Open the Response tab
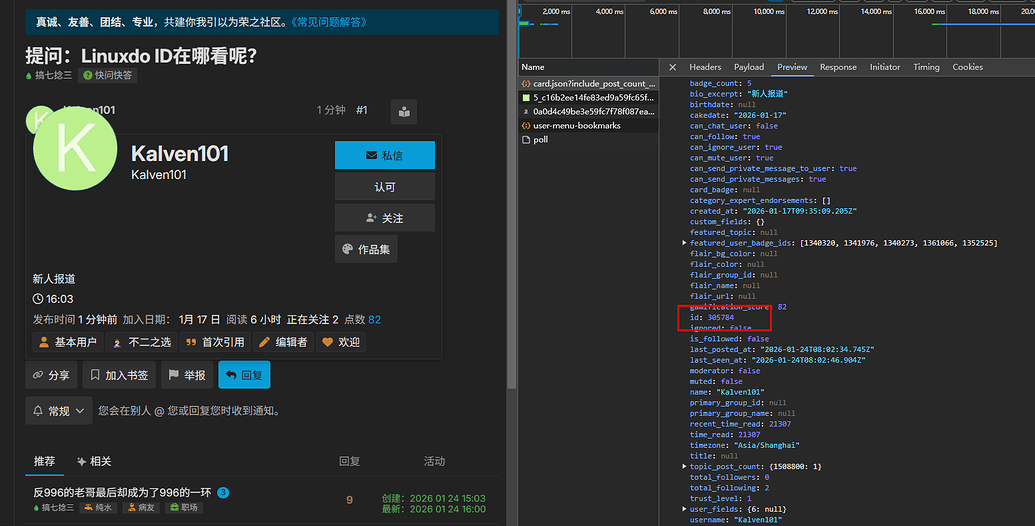This screenshot has height=526, width=1035. (838, 67)
